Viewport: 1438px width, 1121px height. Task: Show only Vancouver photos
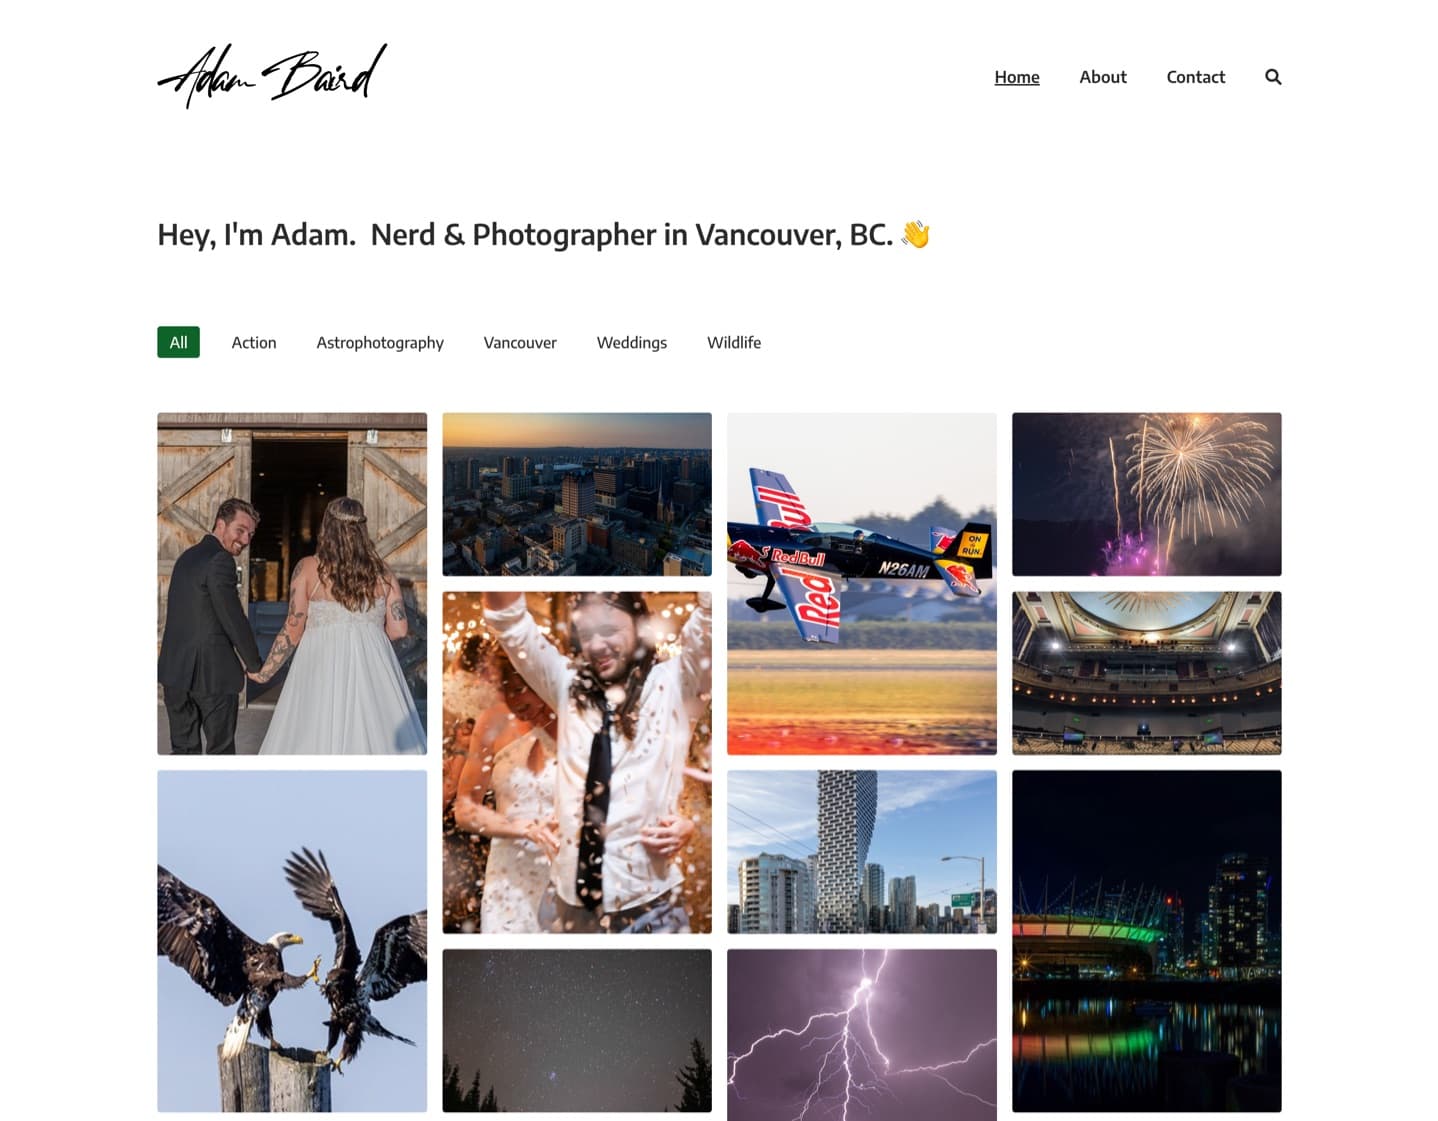coord(520,342)
